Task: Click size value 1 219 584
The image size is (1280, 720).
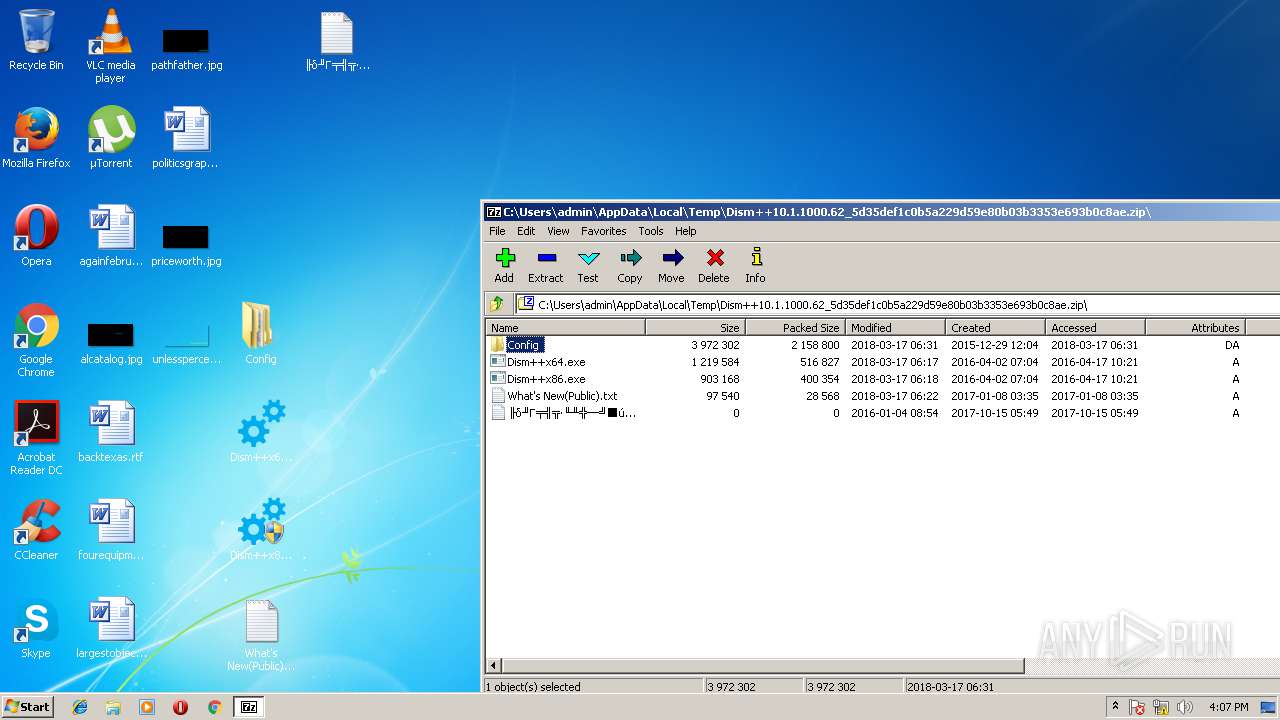Action: (715, 362)
